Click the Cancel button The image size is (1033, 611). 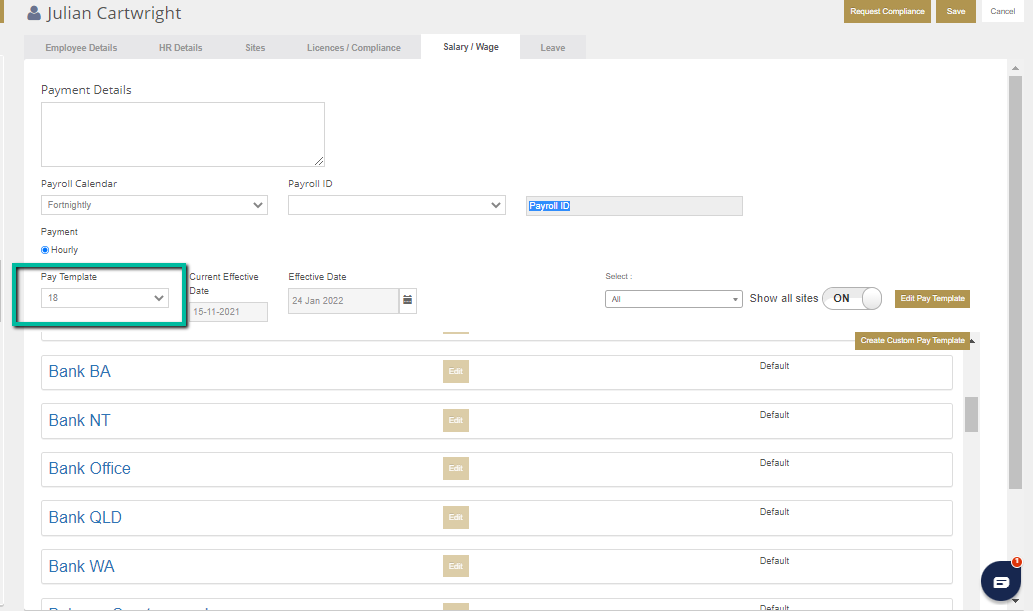click(x=1003, y=11)
